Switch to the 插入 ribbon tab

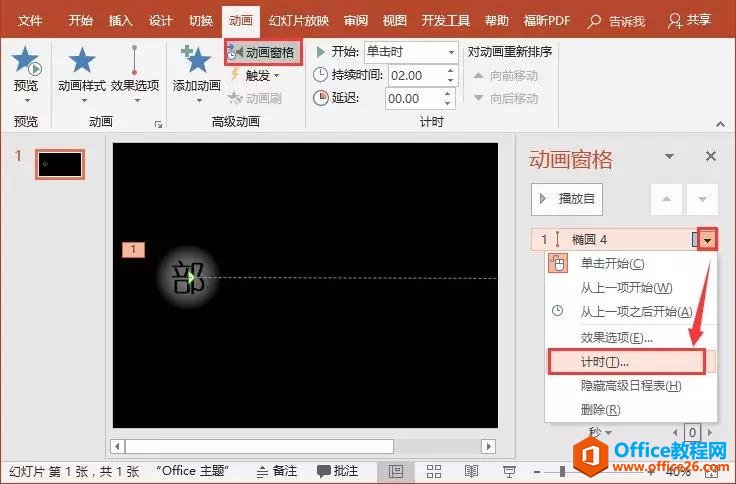[x=120, y=20]
